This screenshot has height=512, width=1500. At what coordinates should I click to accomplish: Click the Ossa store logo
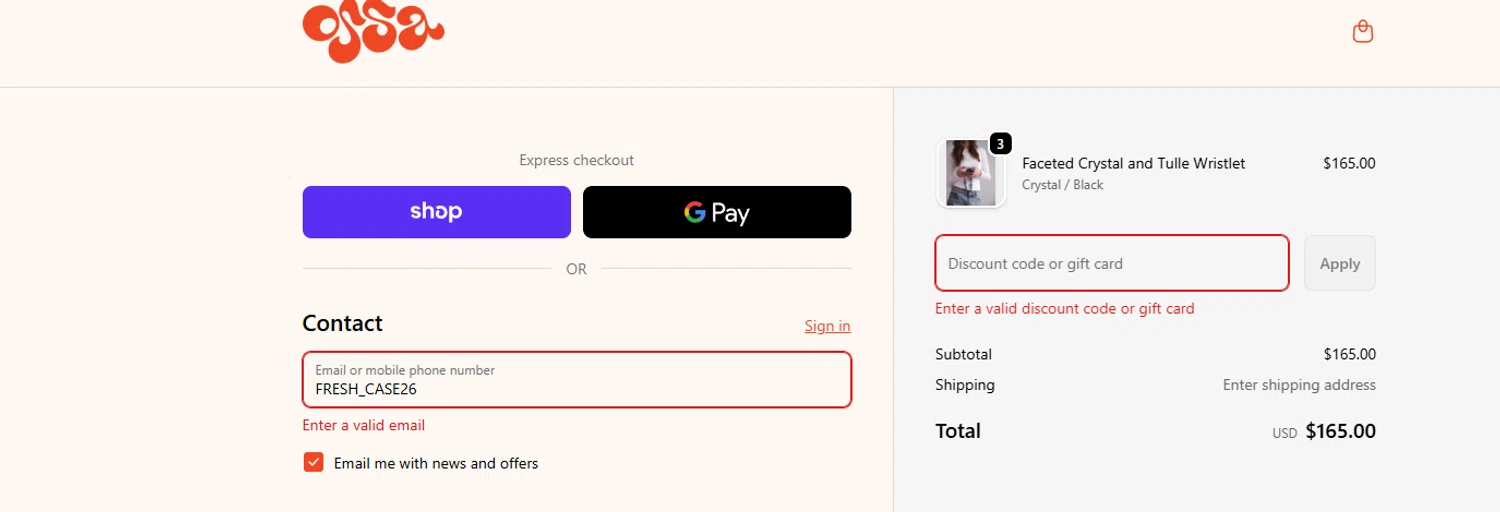point(373,32)
